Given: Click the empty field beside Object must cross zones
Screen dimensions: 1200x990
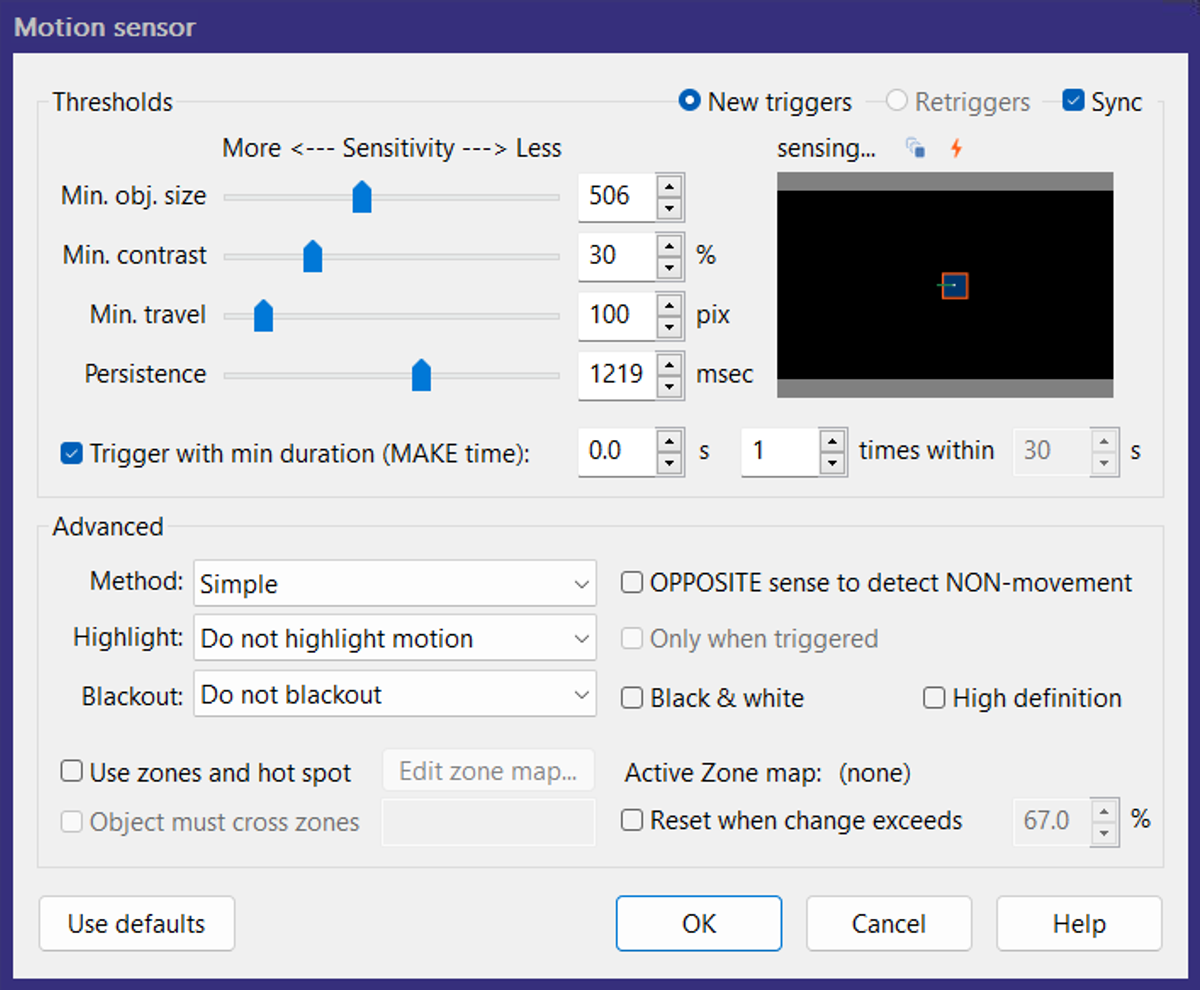Looking at the screenshot, I should [x=488, y=822].
